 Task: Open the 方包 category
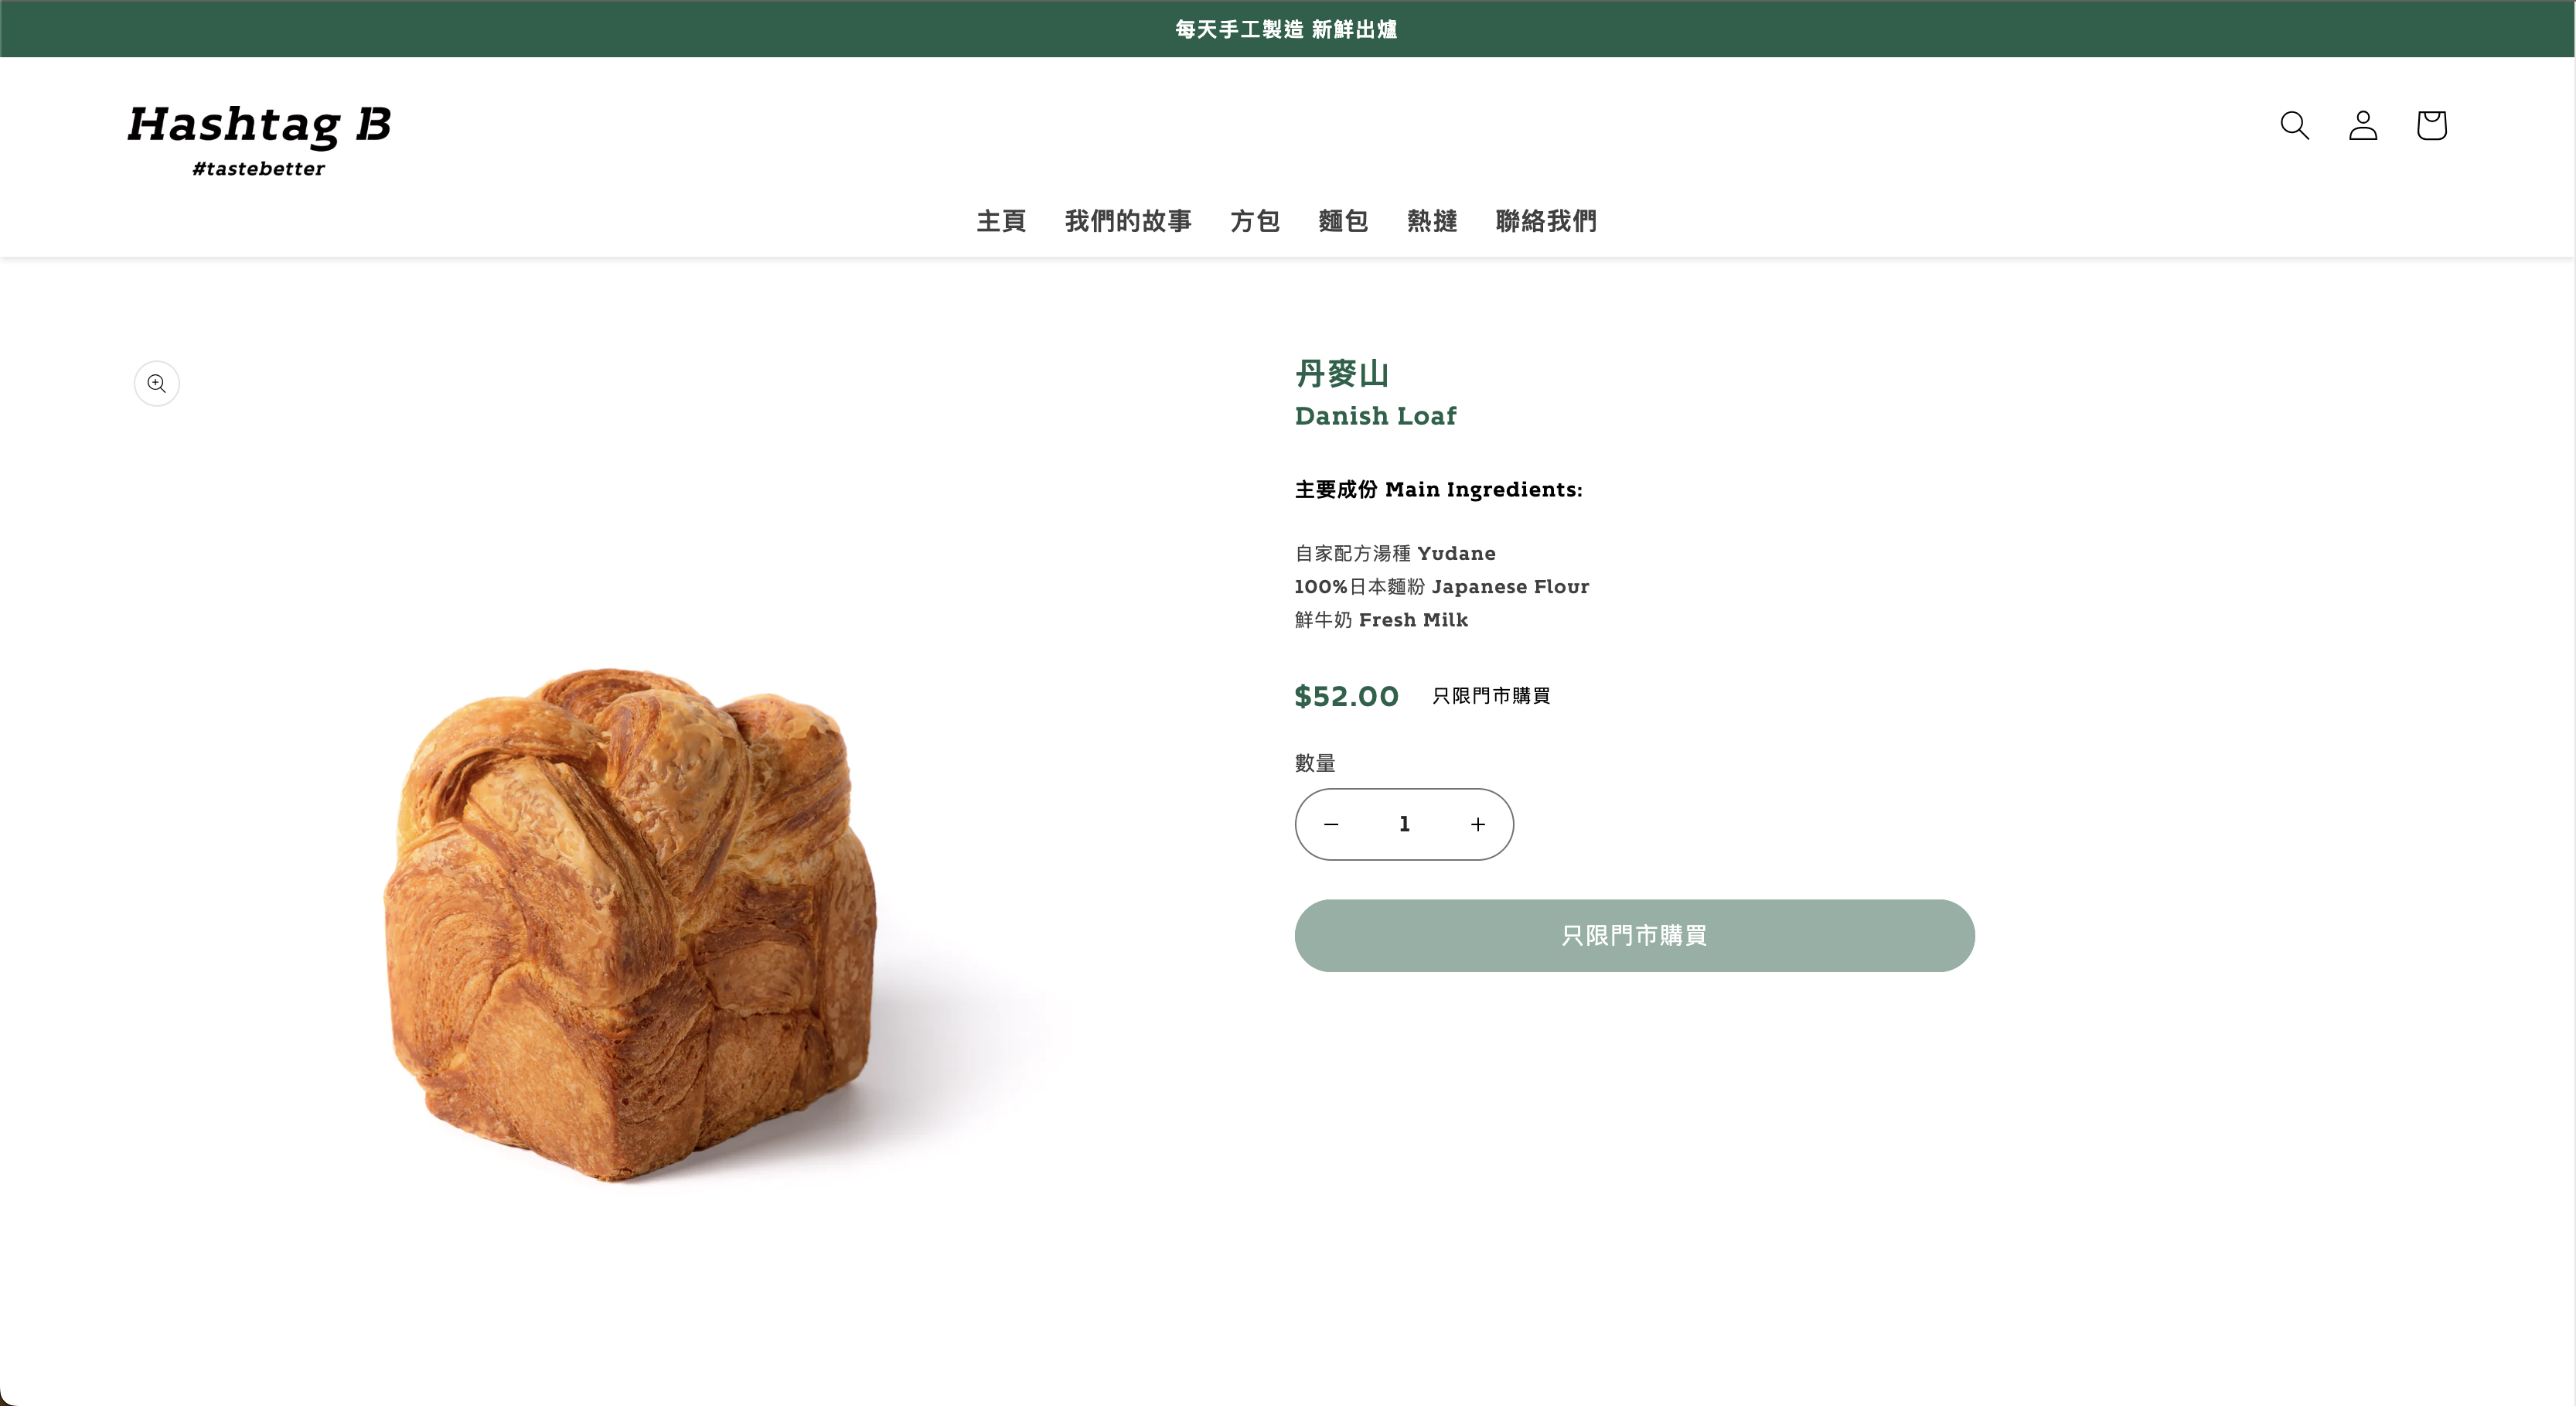[x=1255, y=221]
